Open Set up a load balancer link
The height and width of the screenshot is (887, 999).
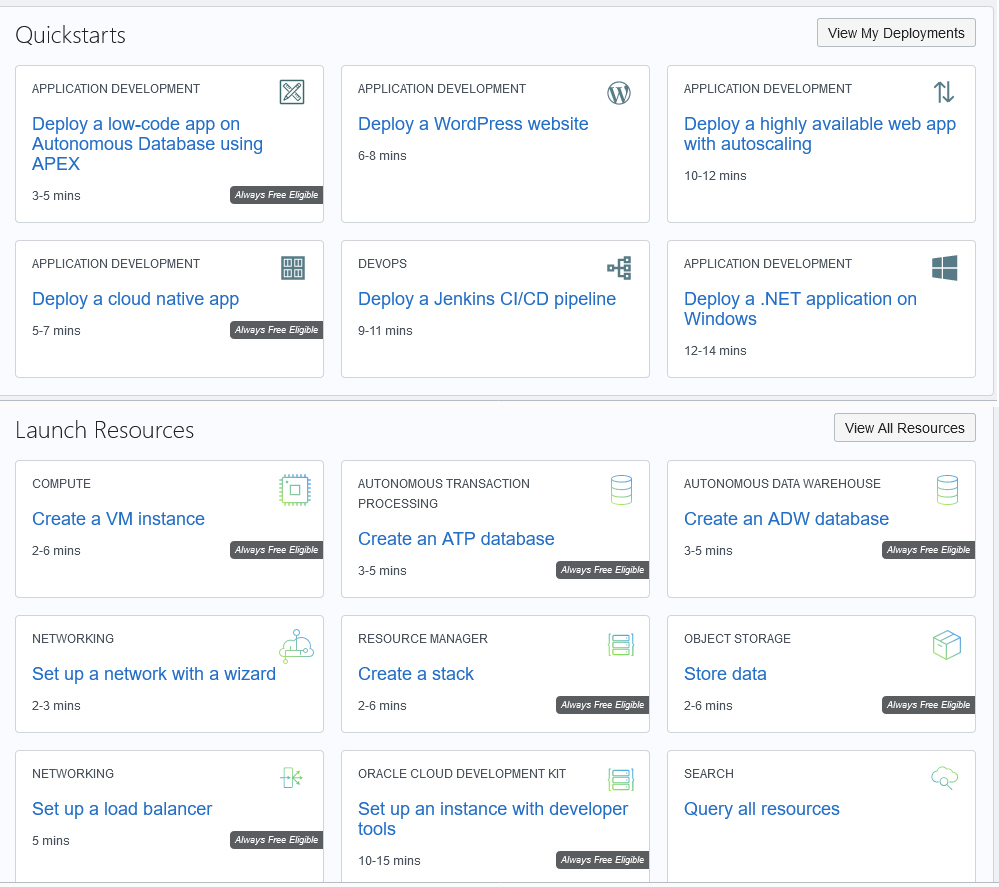(x=122, y=809)
